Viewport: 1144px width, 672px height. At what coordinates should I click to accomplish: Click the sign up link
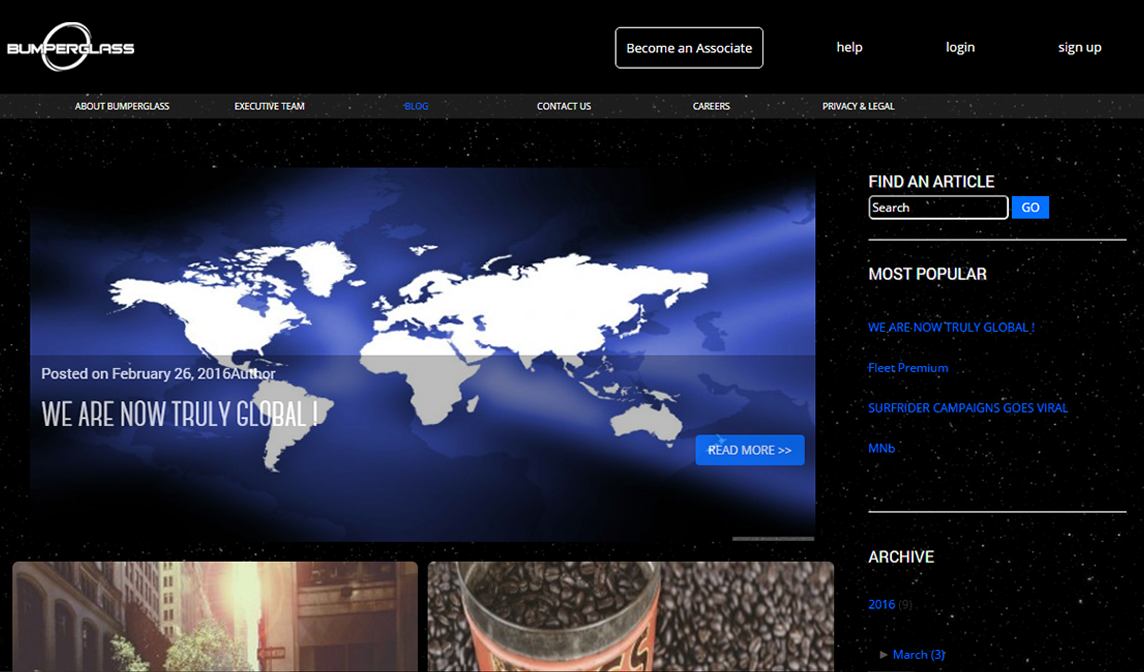pos(1079,47)
